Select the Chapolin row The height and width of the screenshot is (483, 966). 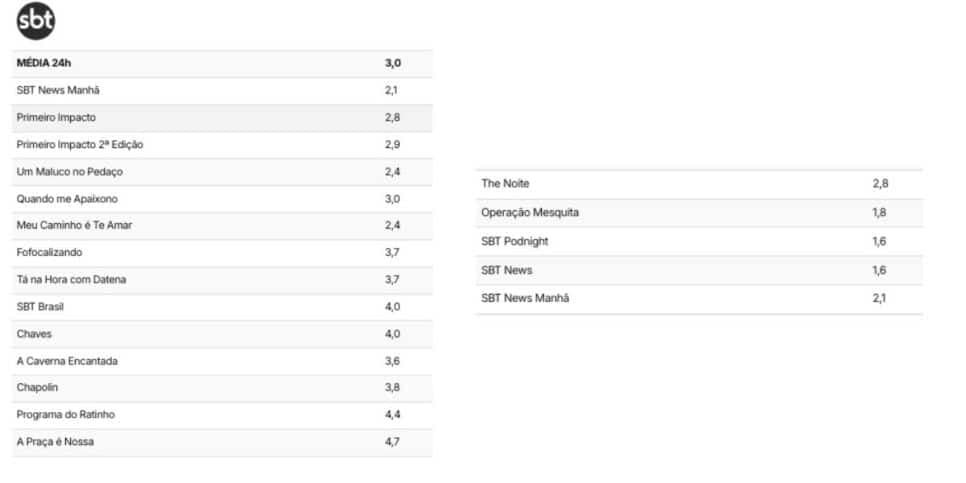[222, 388]
